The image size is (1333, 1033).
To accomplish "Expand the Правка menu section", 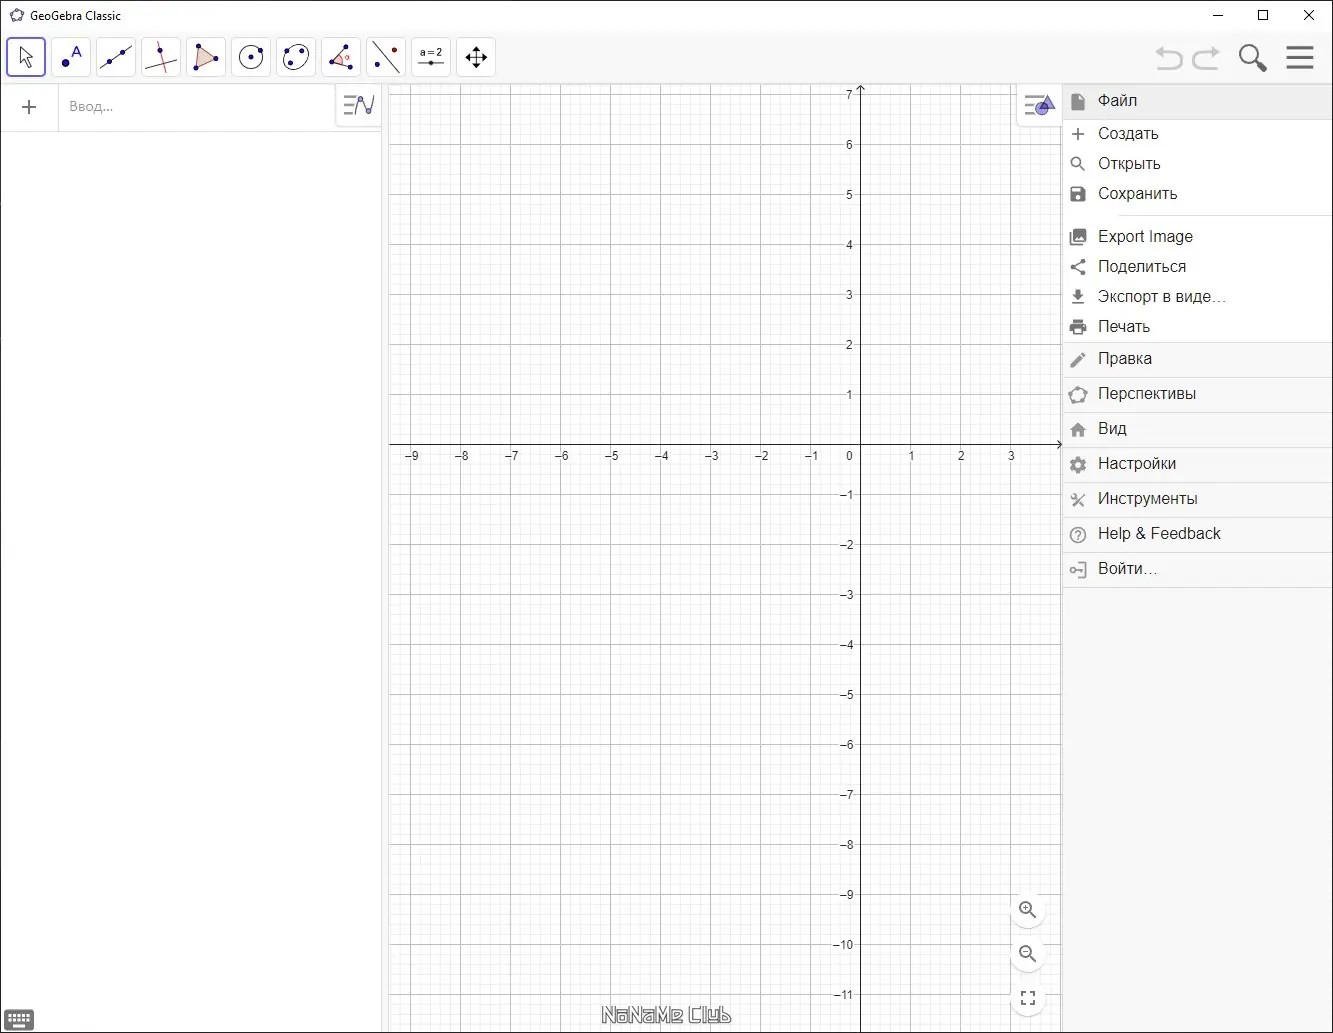I will click(1198, 360).
